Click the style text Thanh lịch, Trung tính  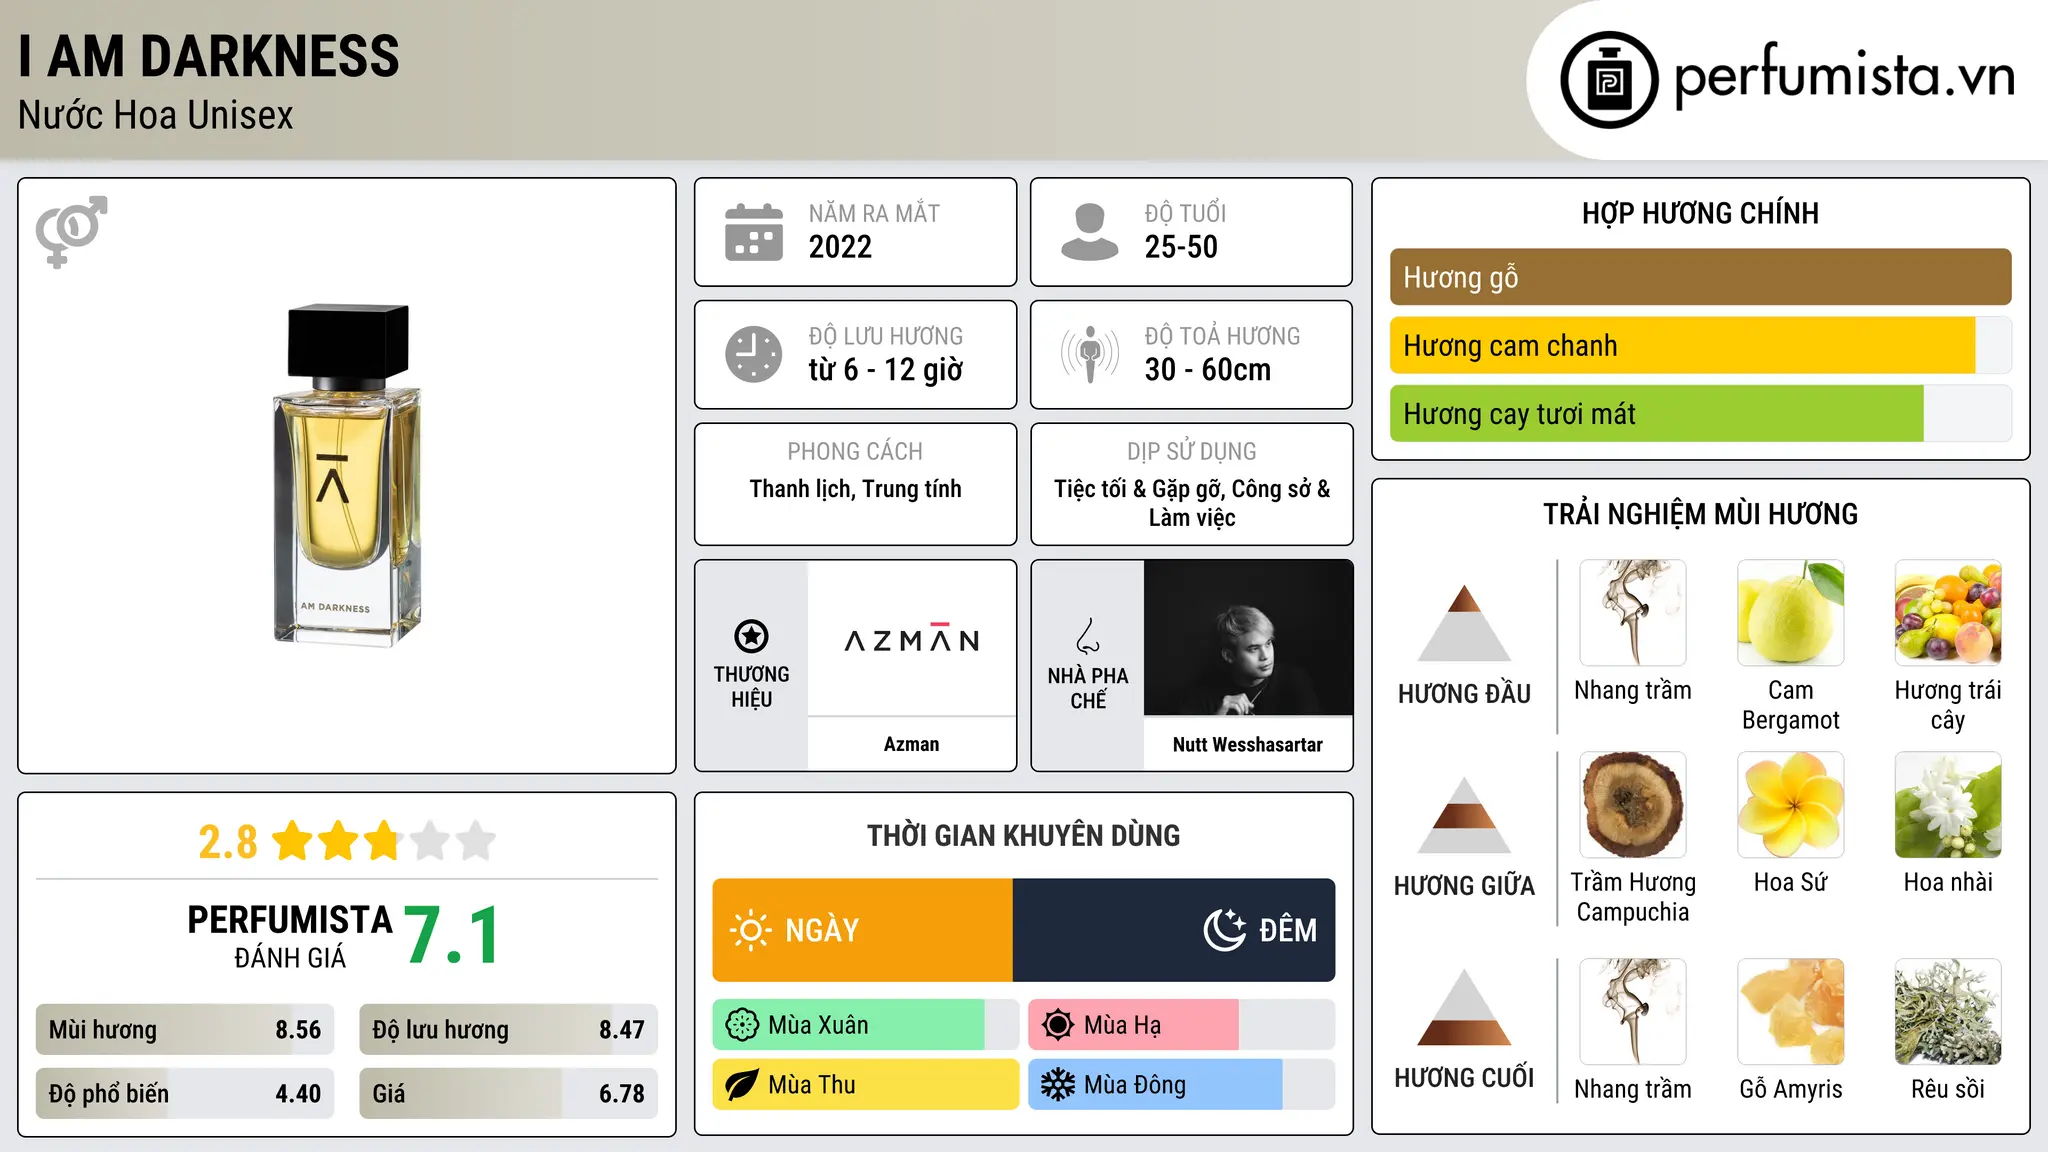coord(856,489)
